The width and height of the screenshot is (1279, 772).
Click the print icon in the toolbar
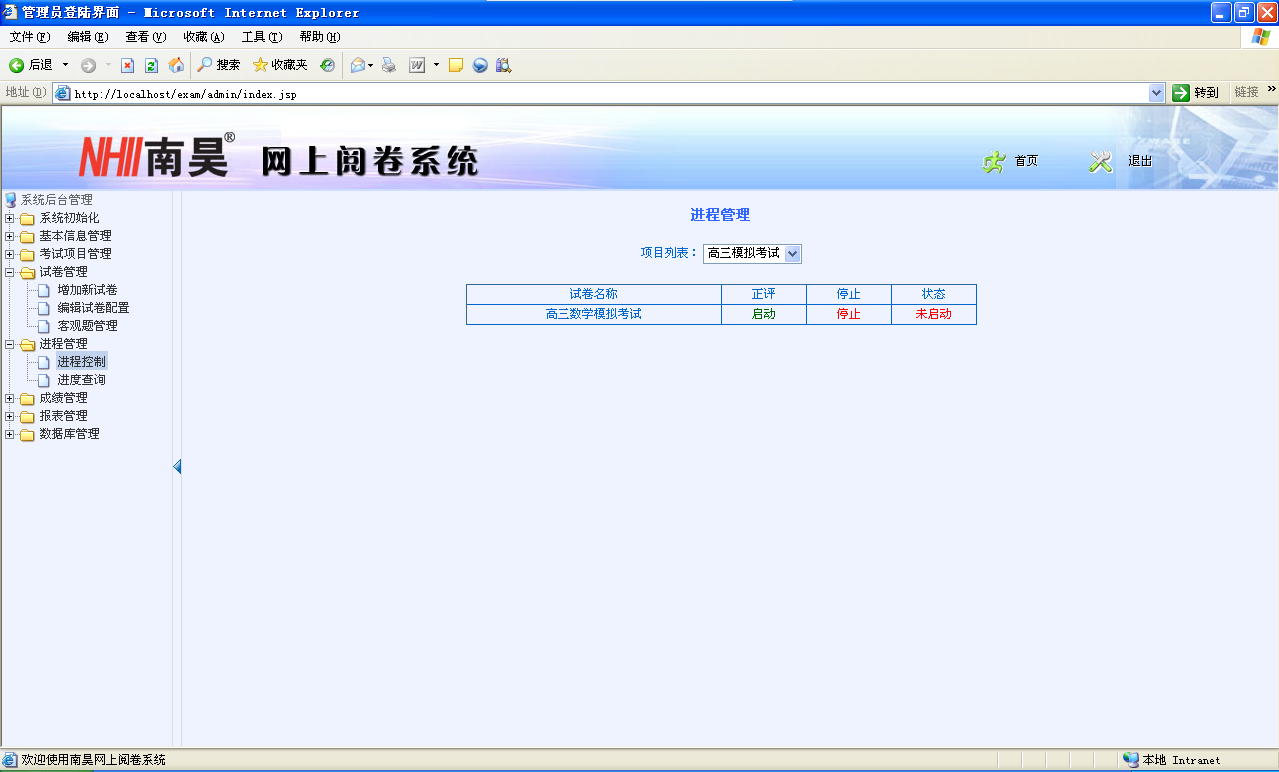387,65
